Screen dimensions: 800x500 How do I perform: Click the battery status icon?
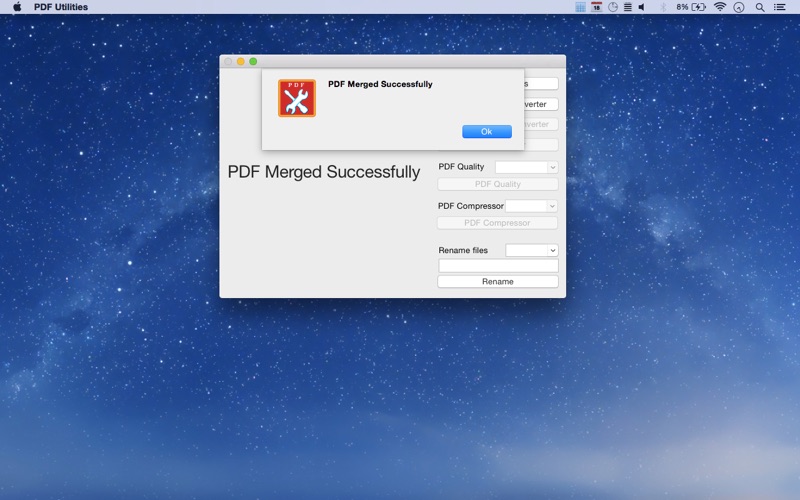pyautogui.click(x=699, y=7)
